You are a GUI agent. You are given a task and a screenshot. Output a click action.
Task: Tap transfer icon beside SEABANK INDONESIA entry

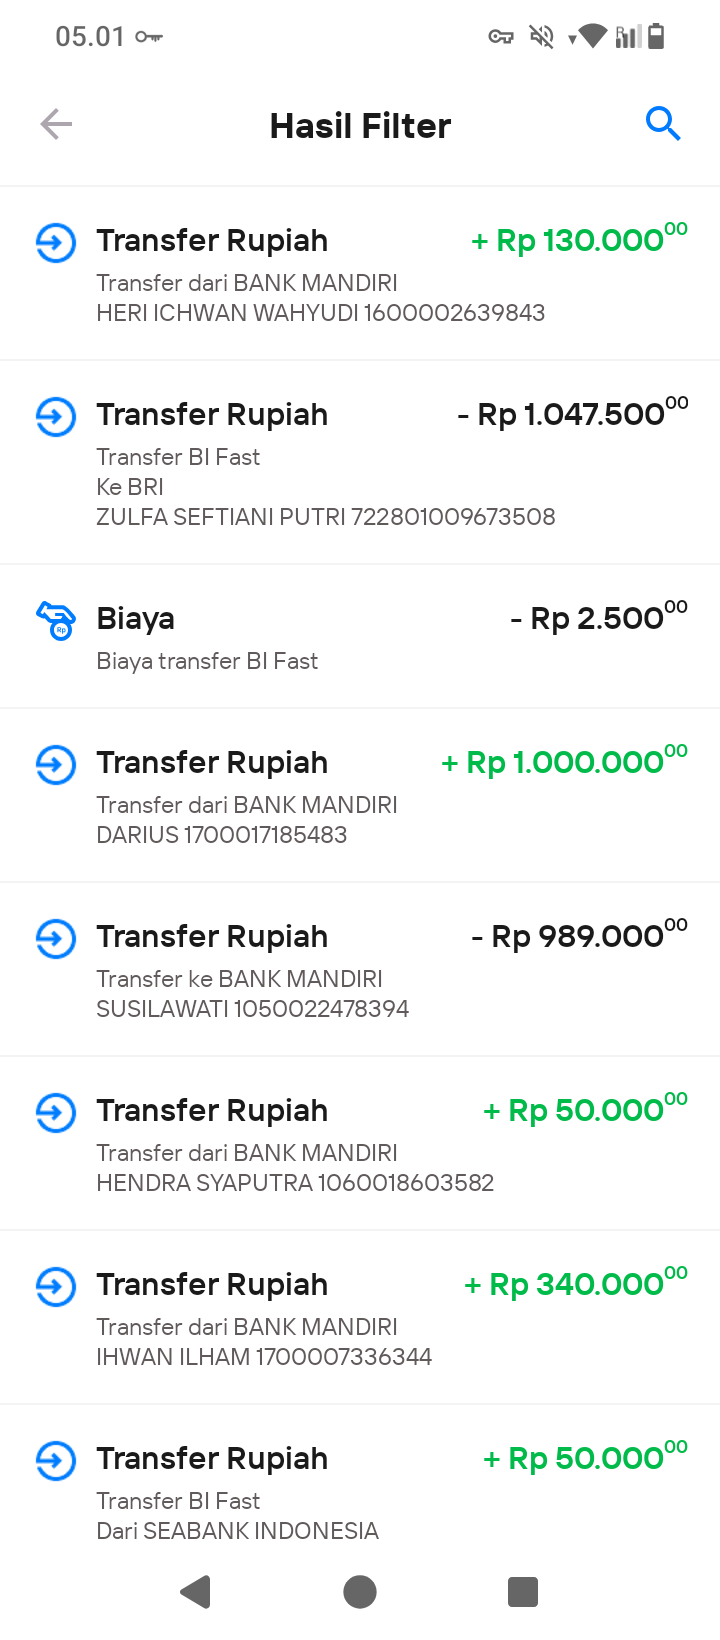point(56,1461)
